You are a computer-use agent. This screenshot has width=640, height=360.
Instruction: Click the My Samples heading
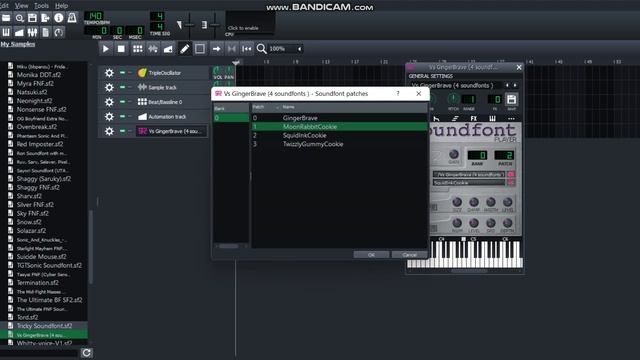(18, 44)
